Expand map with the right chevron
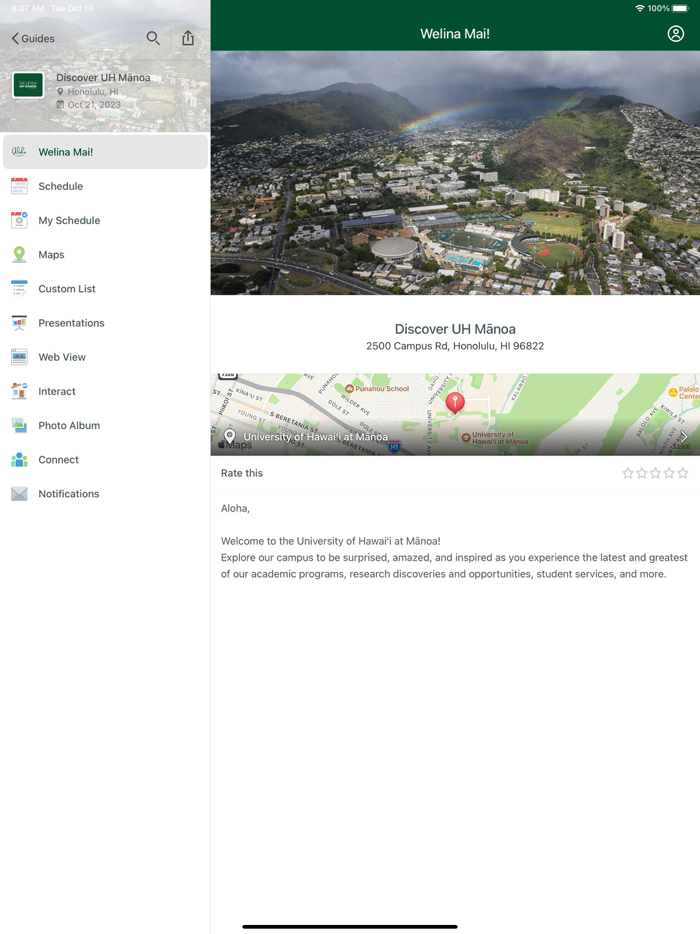This screenshot has width=700, height=934. click(x=684, y=437)
